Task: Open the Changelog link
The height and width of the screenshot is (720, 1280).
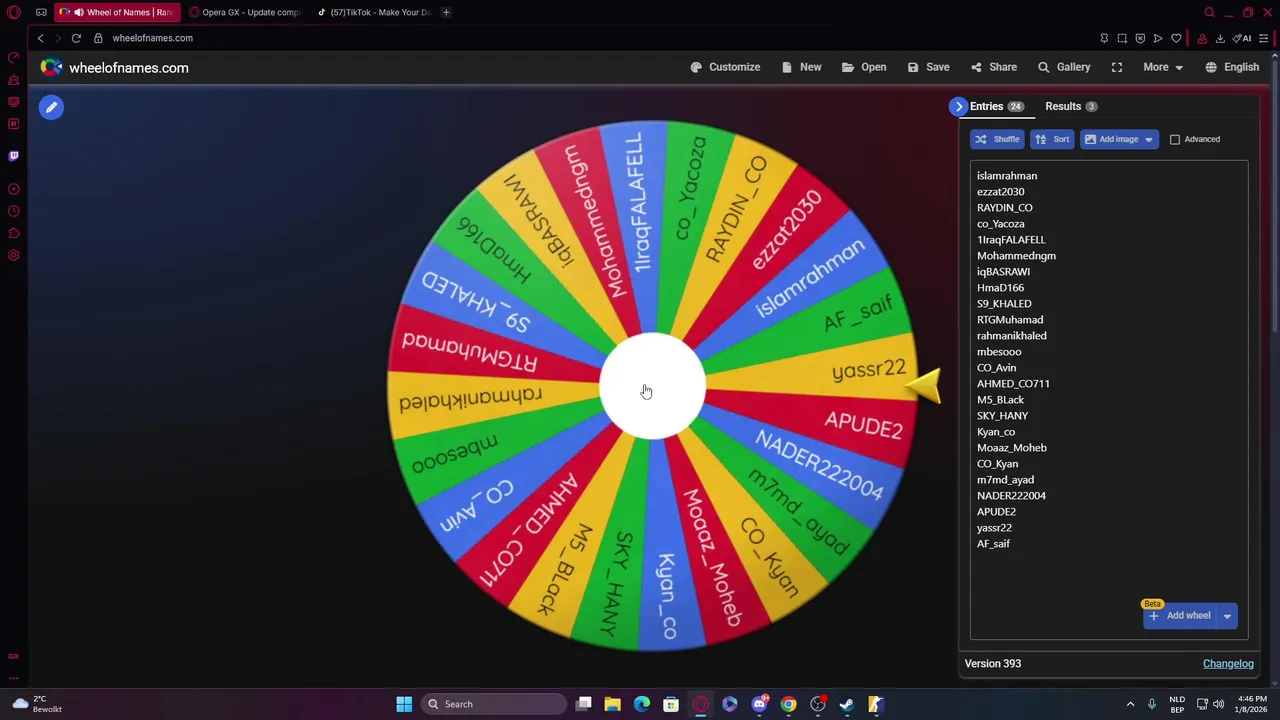Action: [1228, 664]
